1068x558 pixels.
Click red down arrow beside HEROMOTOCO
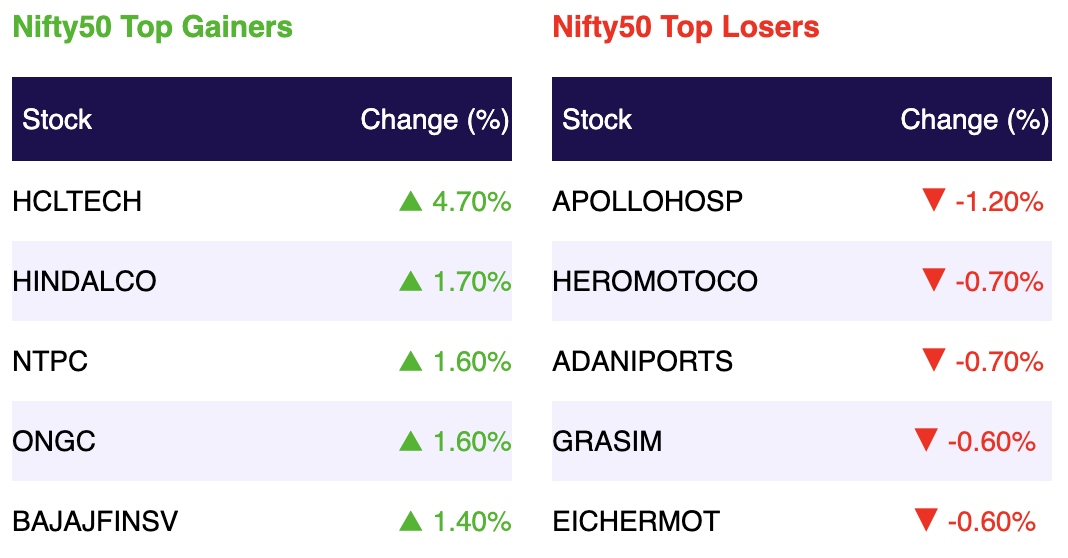[933, 280]
